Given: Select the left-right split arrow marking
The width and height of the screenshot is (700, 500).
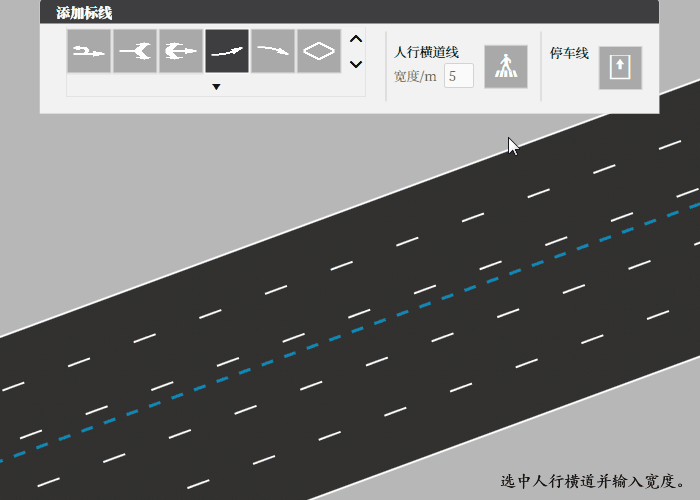Looking at the screenshot, I should pyautogui.click(x=135, y=51).
